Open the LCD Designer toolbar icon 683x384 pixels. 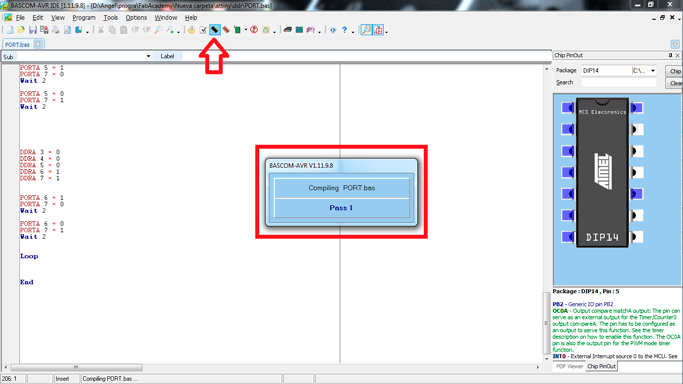[299, 30]
